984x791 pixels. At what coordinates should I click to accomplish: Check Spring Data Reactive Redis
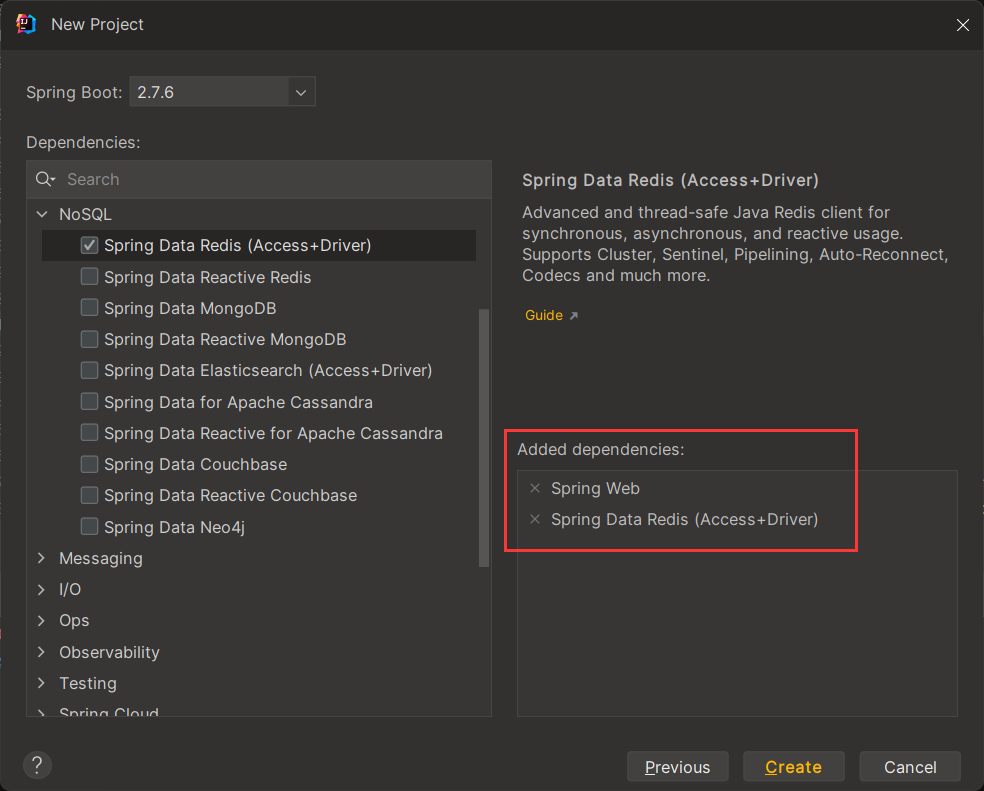coord(89,277)
